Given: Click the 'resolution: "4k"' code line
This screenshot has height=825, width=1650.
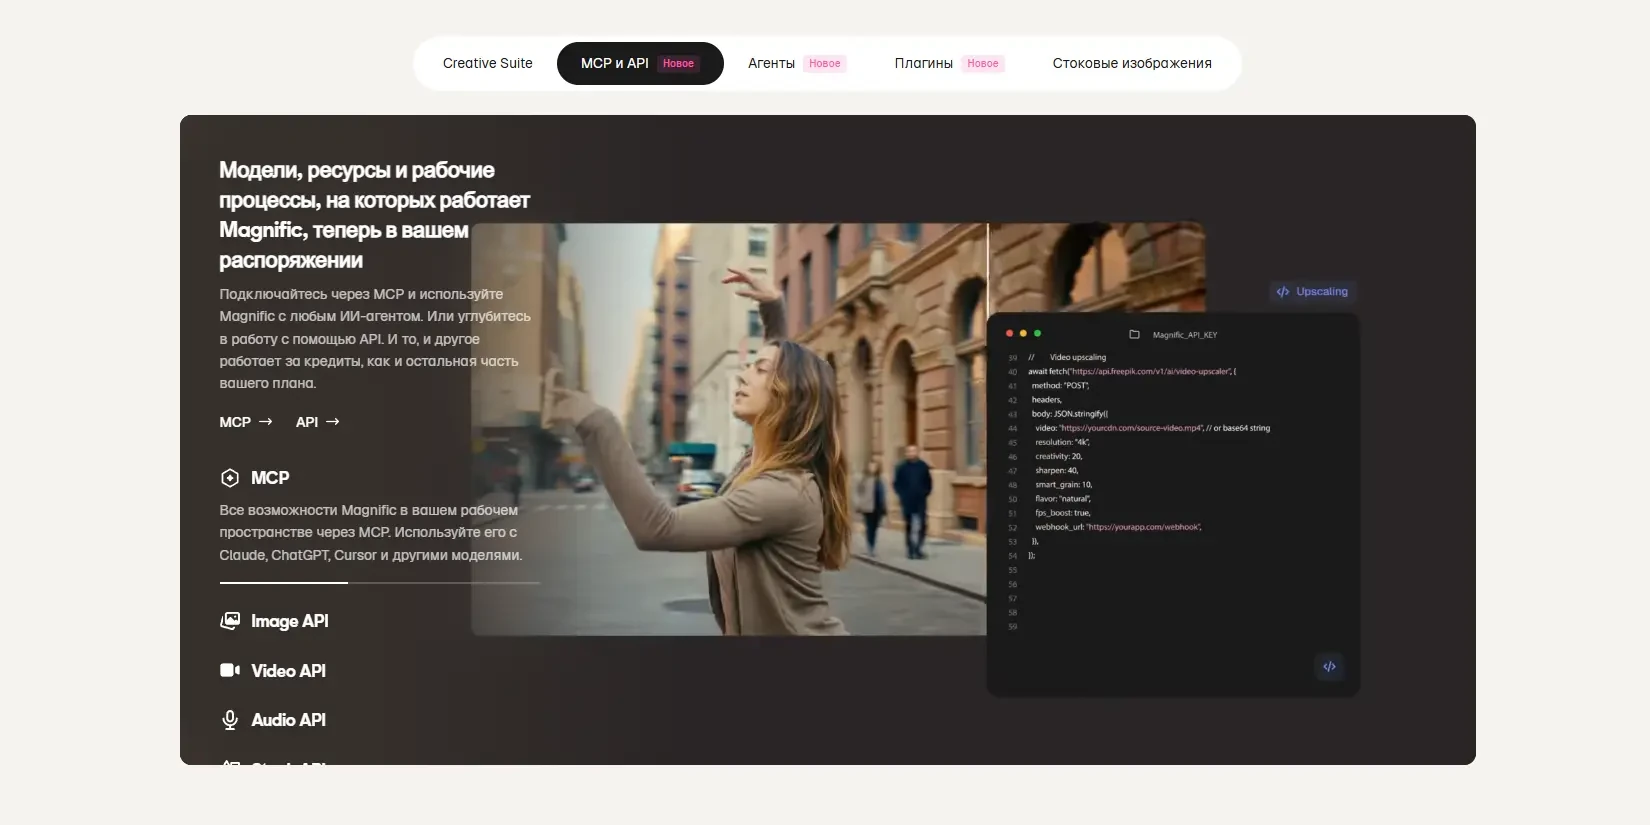Looking at the screenshot, I should [x=1062, y=442].
